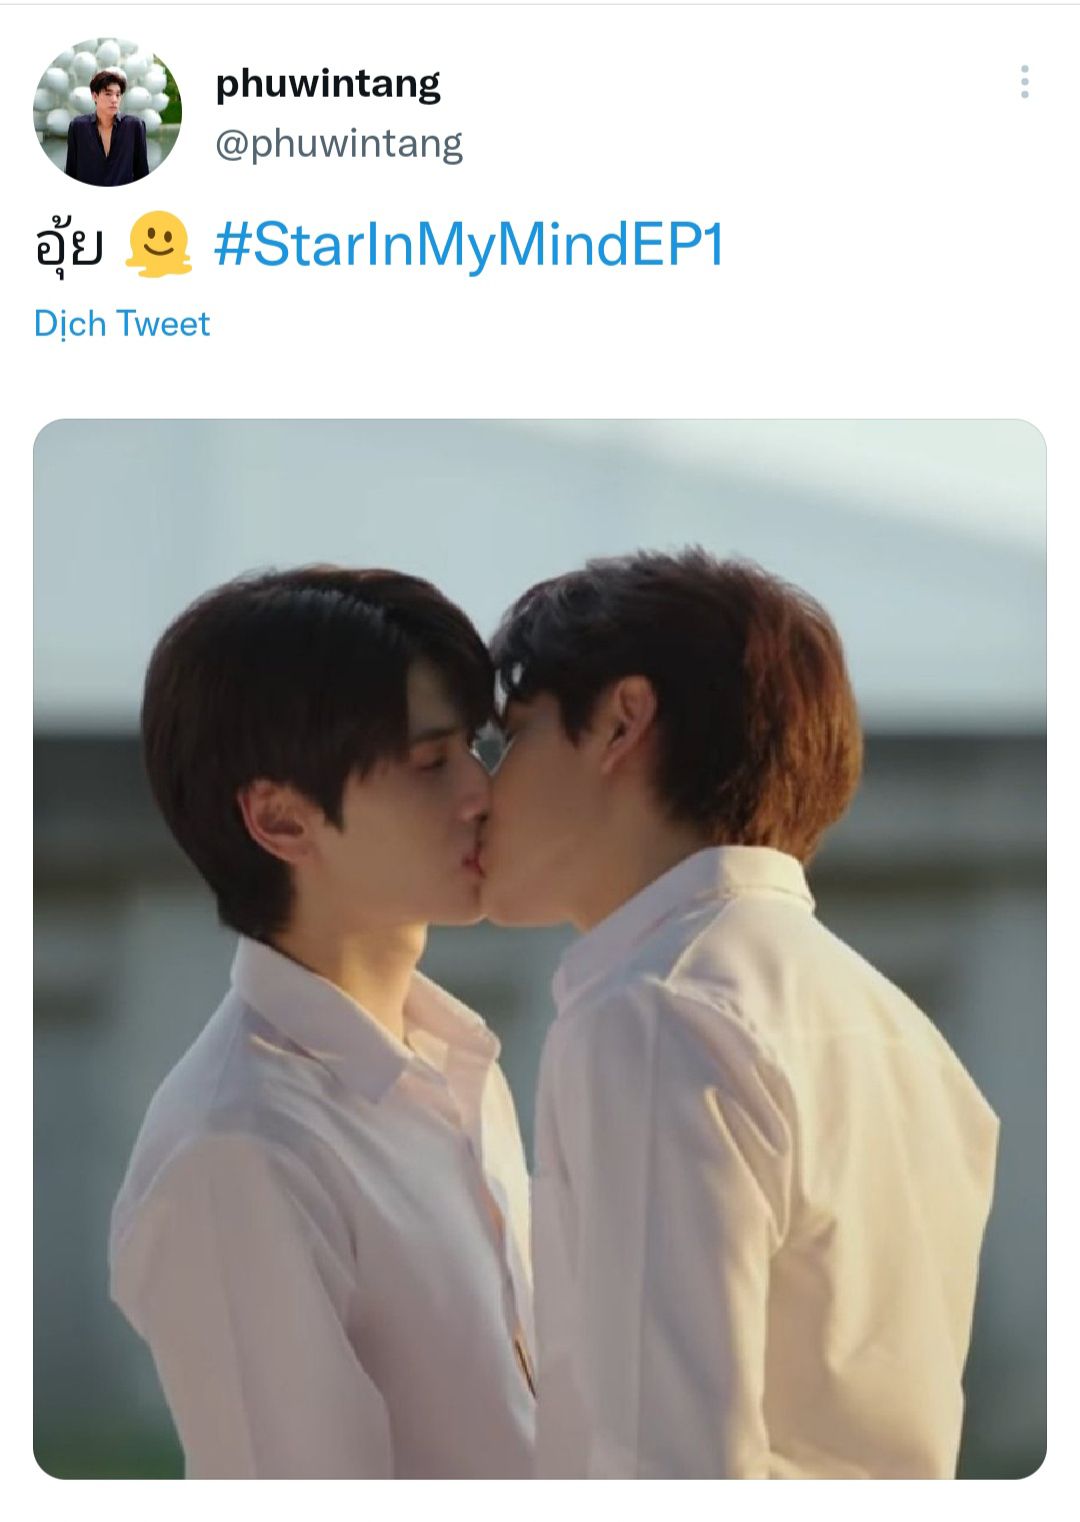Viewport: 1080px width, 1522px height.
Task: Click the melting face emoji in tweet
Action: click(159, 246)
